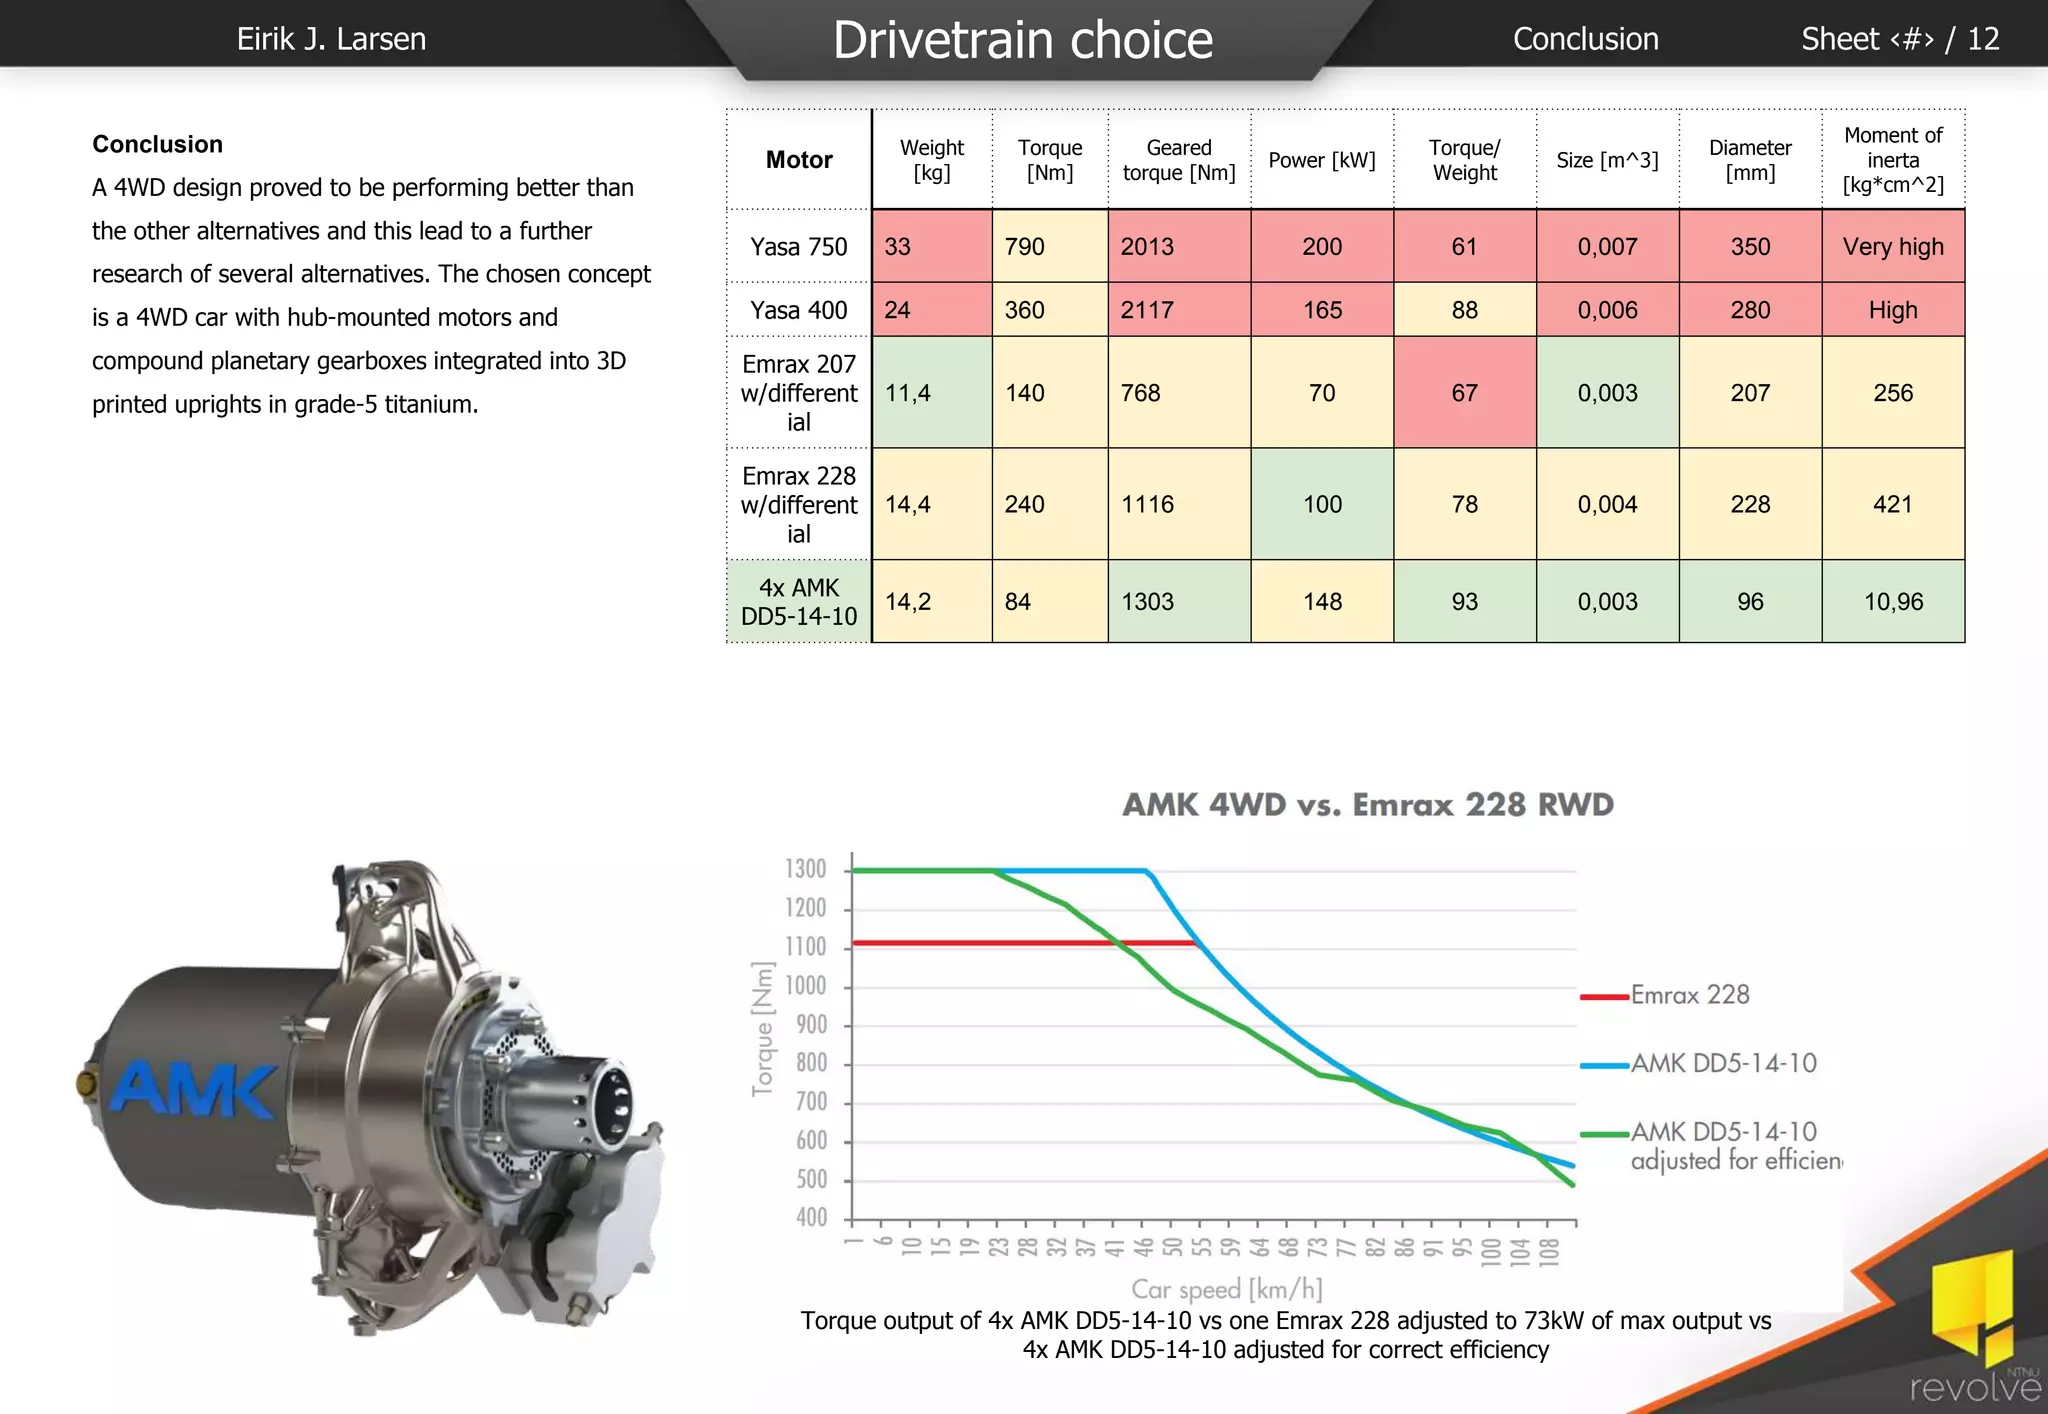This screenshot has height=1414, width=2048.
Task: Click the chart caption about torque output
Action: (1286, 1335)
